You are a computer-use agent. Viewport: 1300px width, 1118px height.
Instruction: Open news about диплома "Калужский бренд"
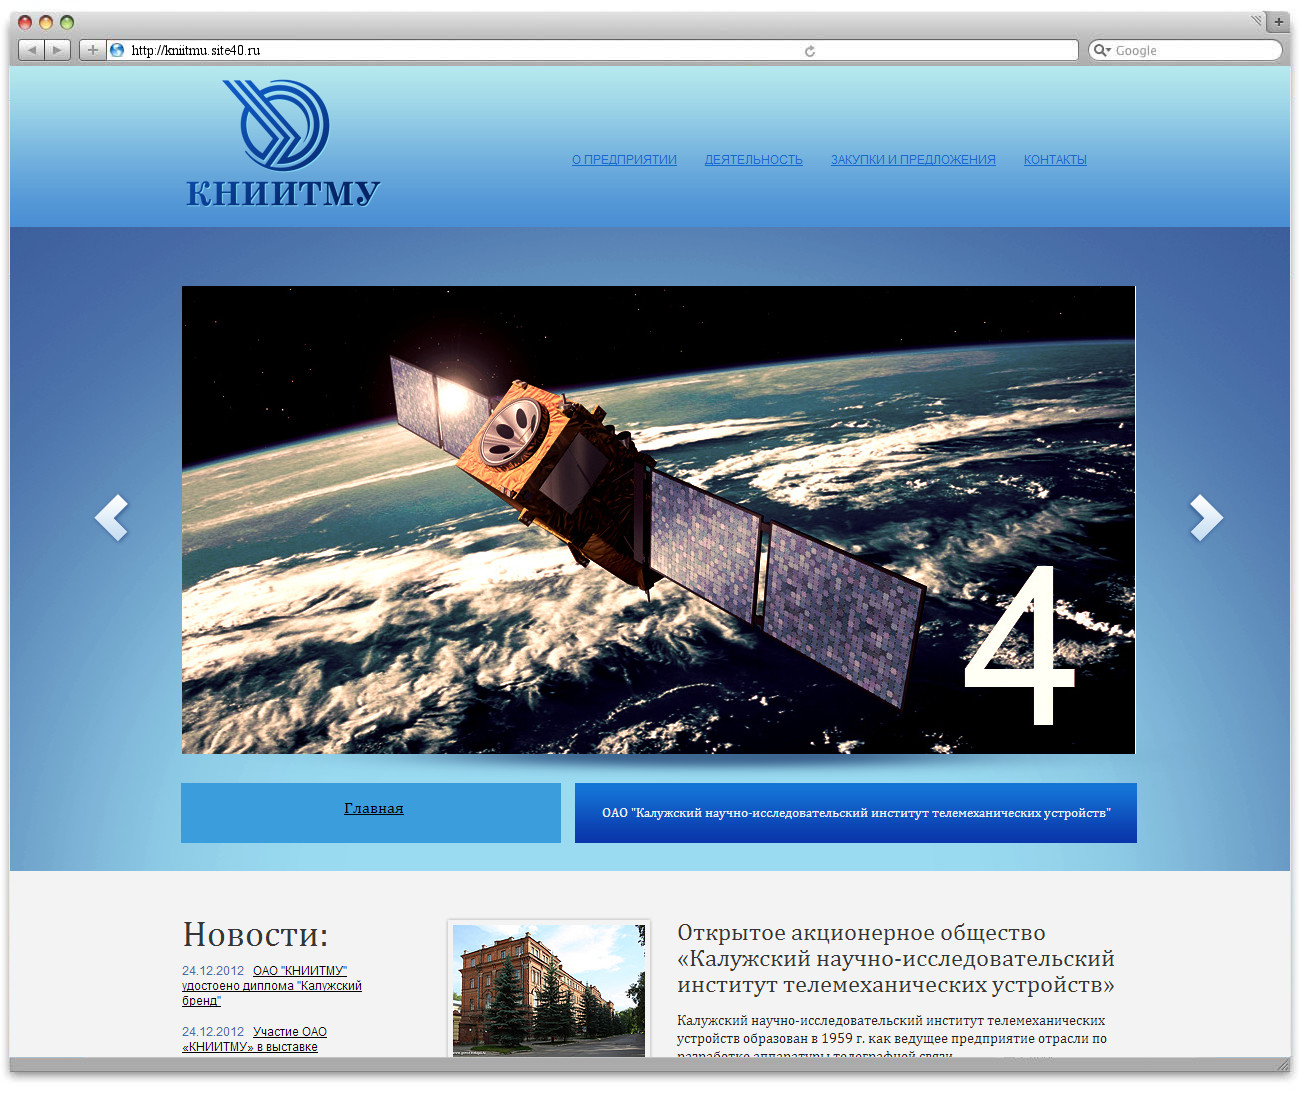click(272, 986)
